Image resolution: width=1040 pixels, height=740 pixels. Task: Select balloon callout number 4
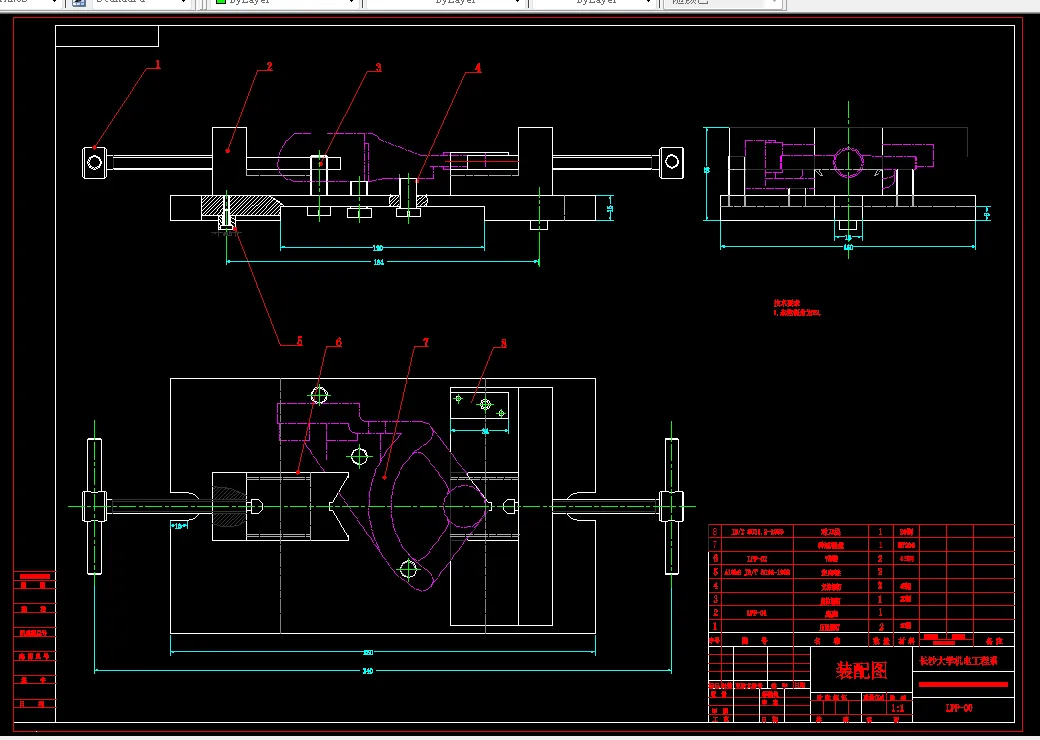click(478, 68)
